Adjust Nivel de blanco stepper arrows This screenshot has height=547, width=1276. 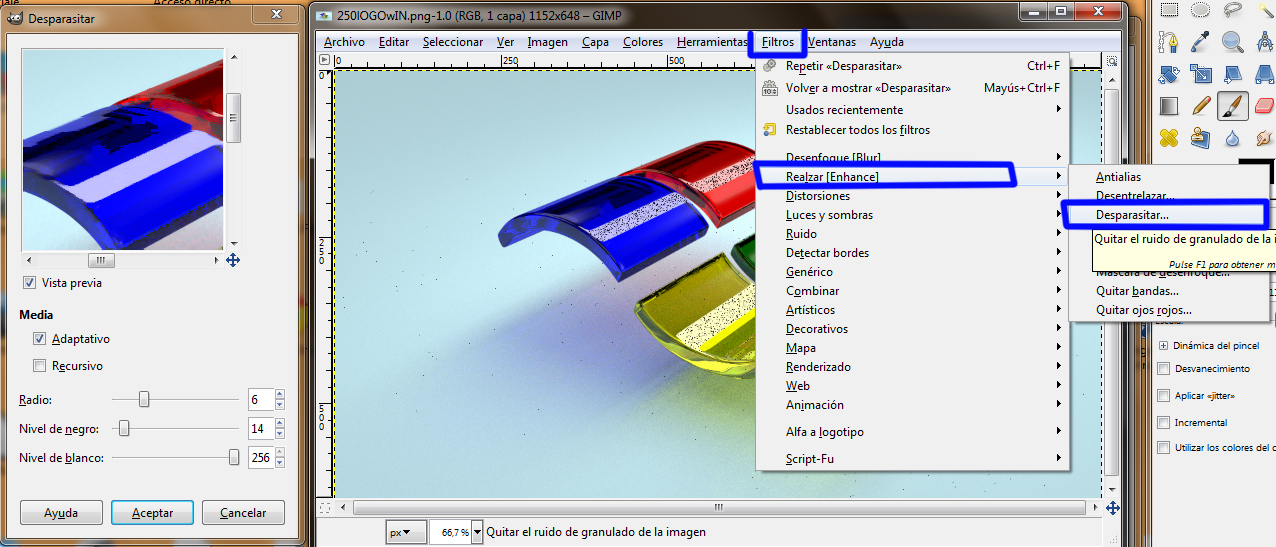[279, 458]
